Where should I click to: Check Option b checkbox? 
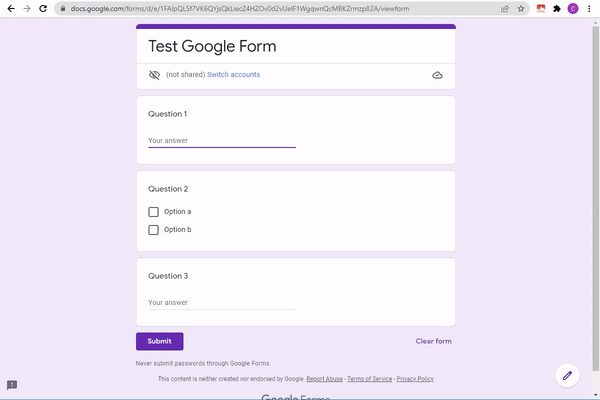point(153,230)
